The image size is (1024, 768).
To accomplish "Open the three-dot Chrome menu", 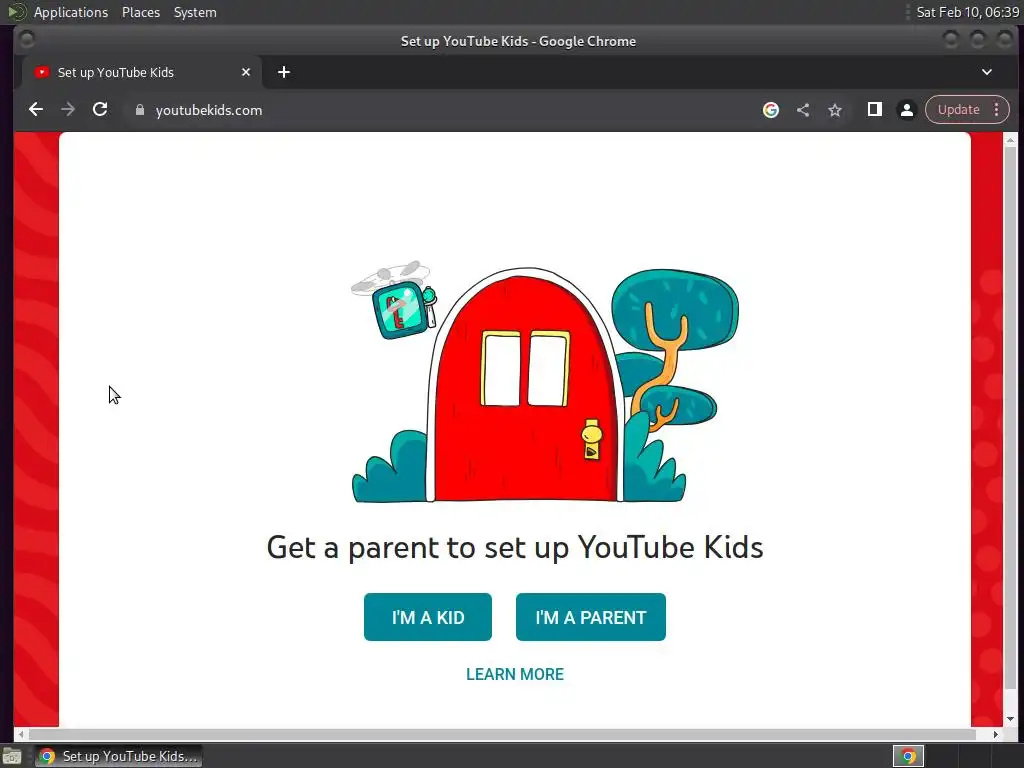I will coord(997,110).
